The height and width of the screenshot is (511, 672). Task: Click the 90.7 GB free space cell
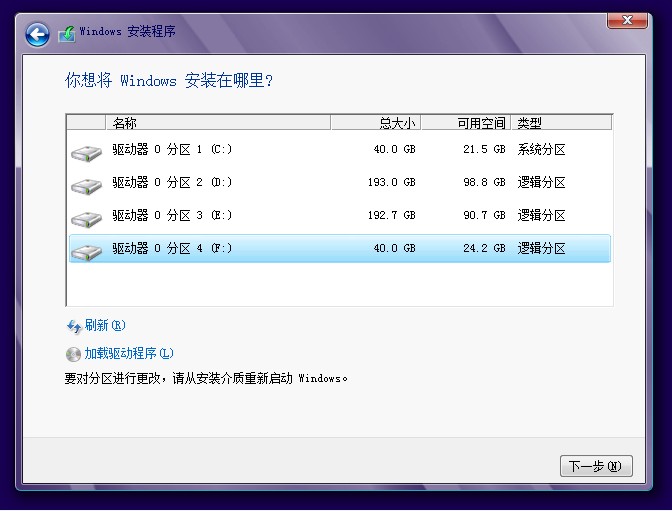[x=484, y=216]
